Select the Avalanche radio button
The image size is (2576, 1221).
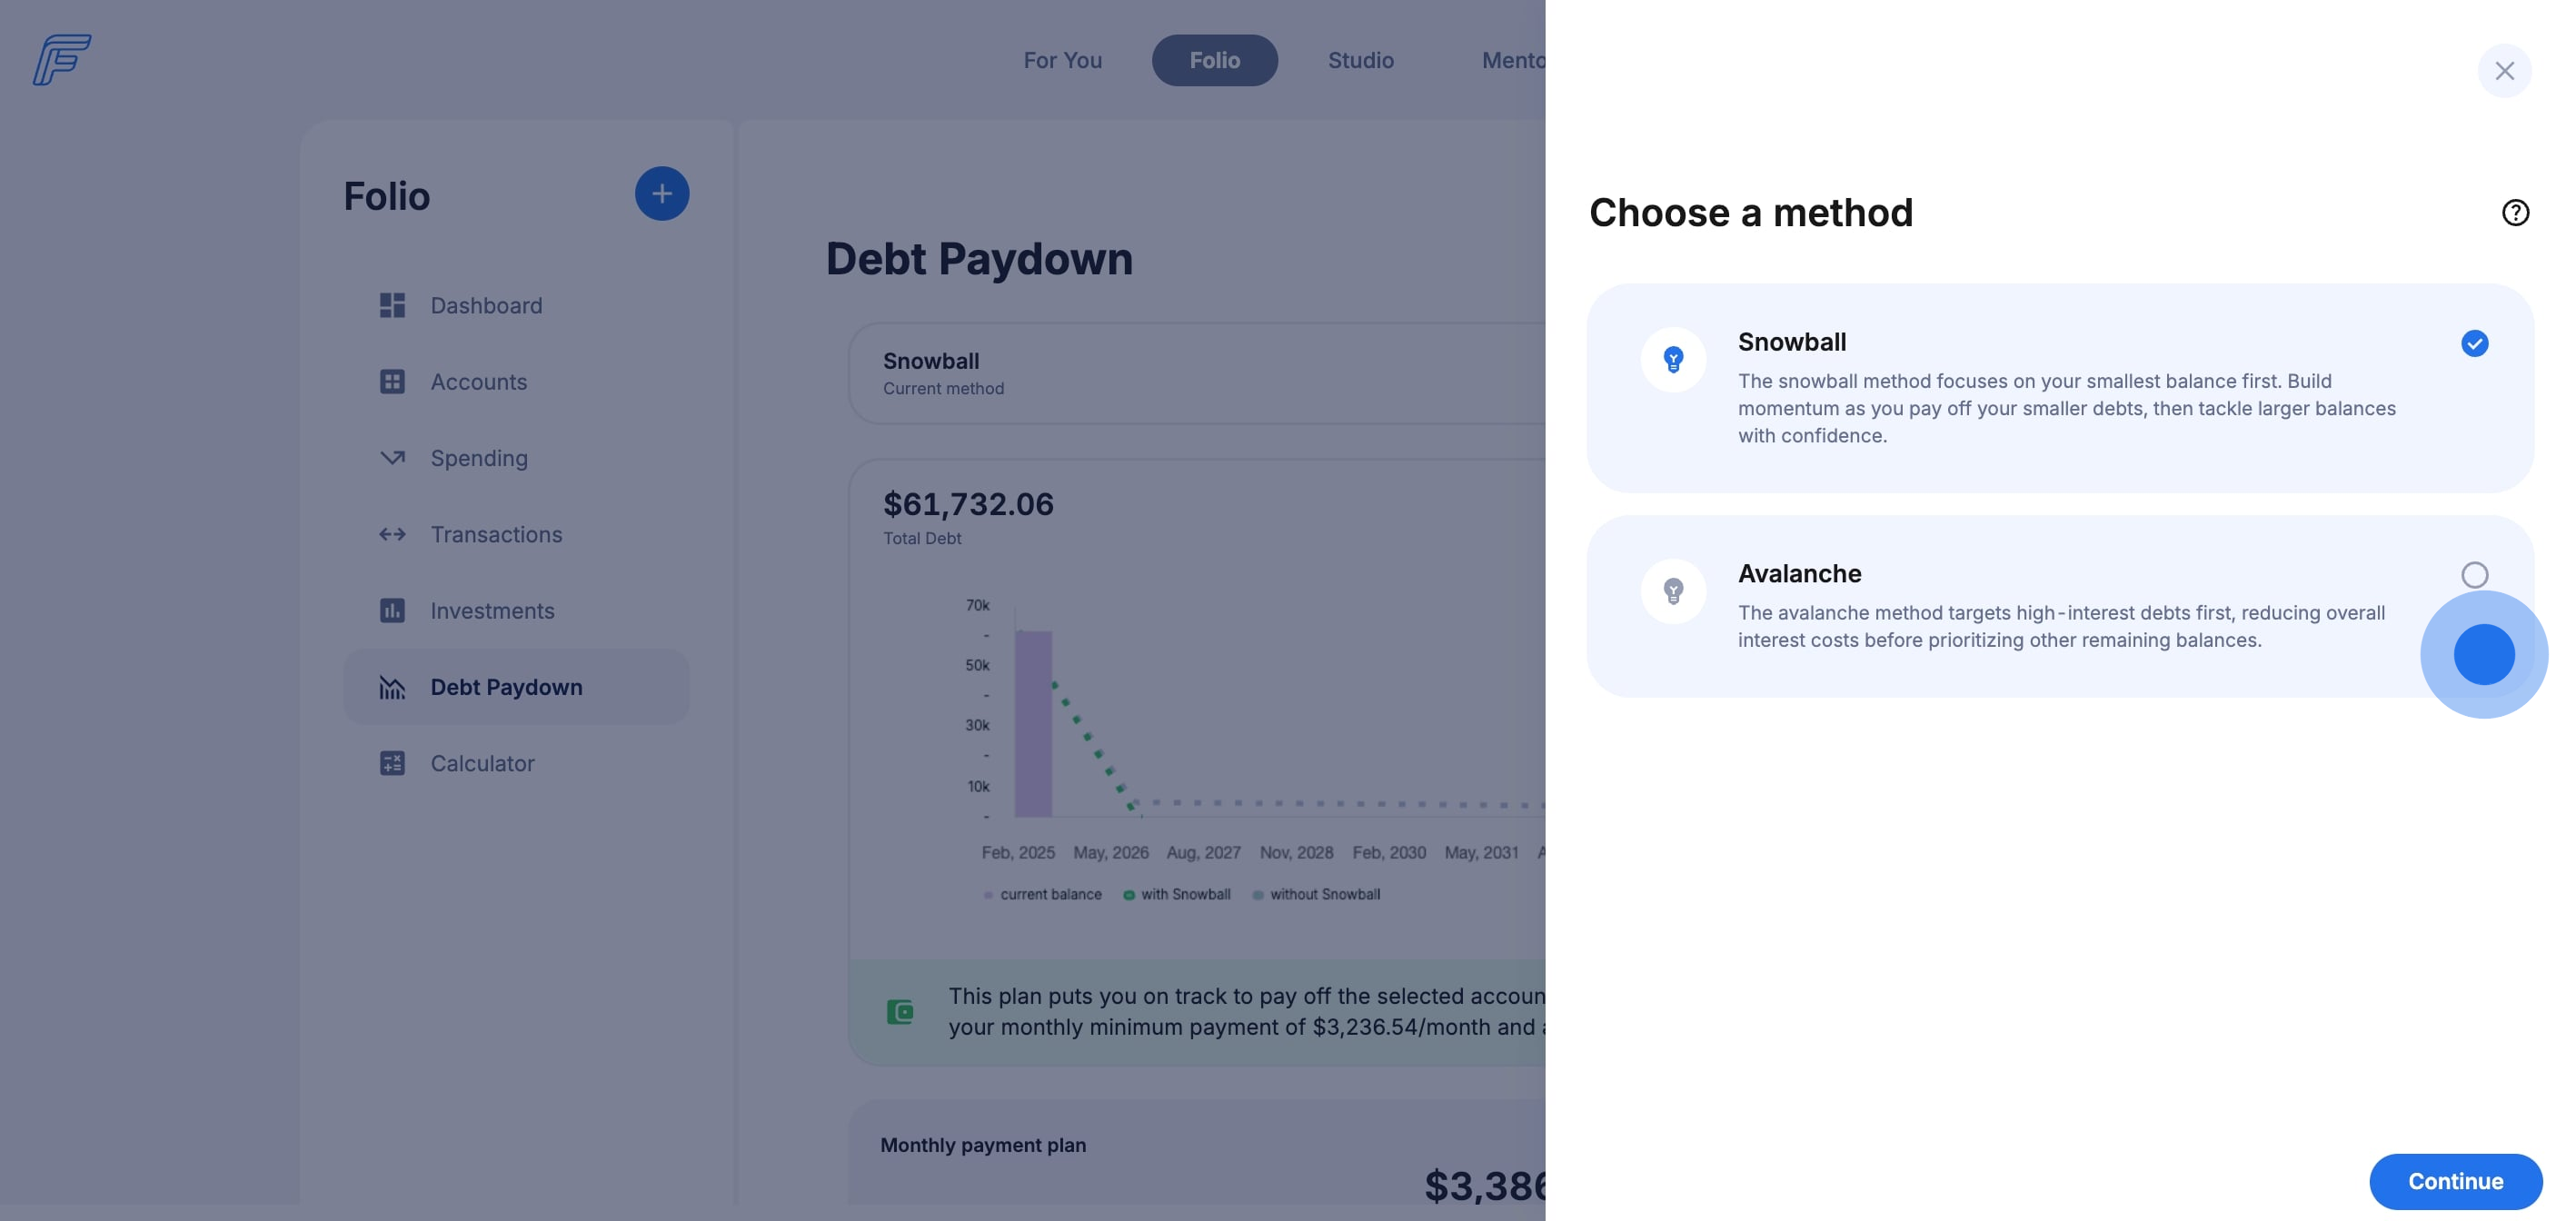(2473, 575)
